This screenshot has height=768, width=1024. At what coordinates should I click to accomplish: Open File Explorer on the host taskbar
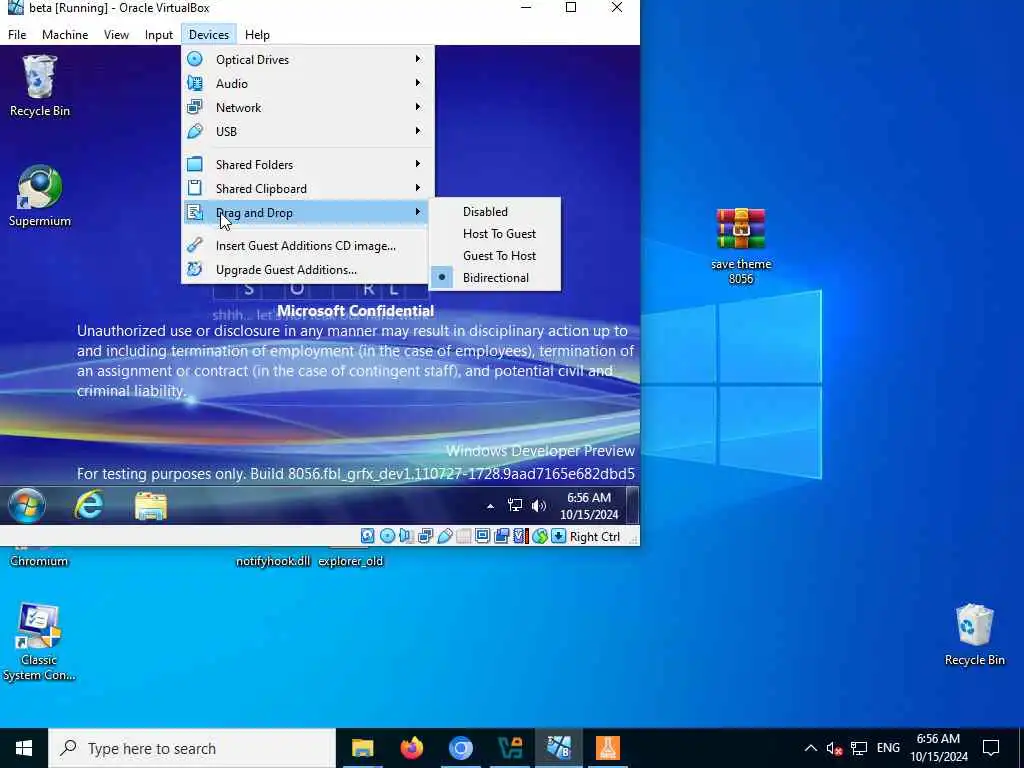click(x=362, y=748)
